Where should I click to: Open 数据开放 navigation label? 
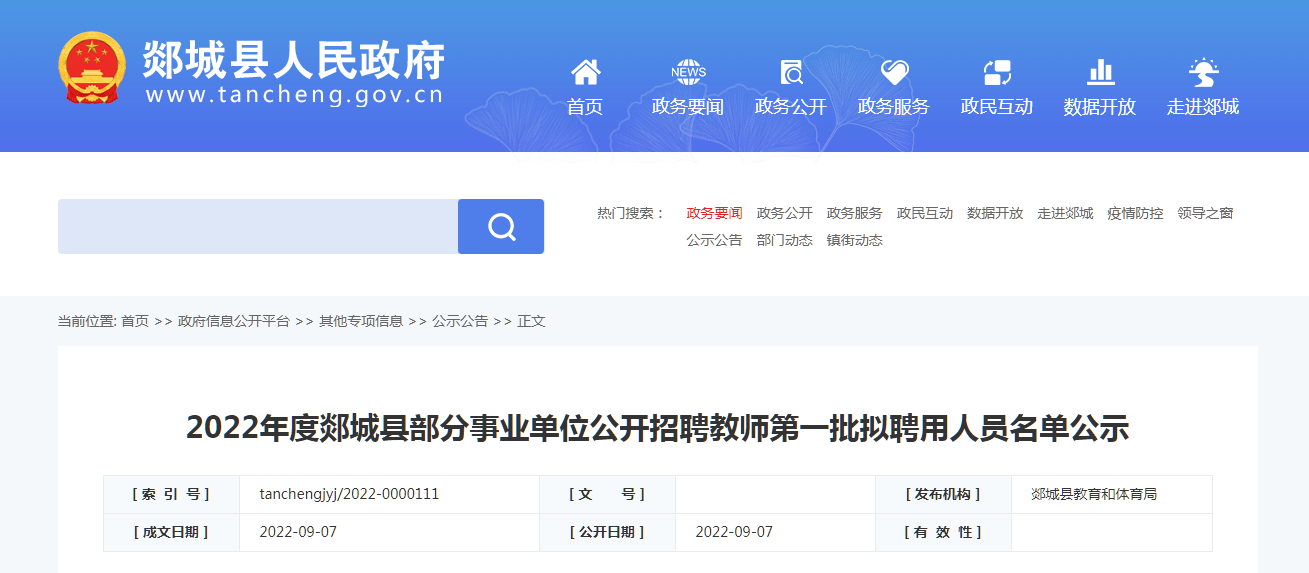1100,106
